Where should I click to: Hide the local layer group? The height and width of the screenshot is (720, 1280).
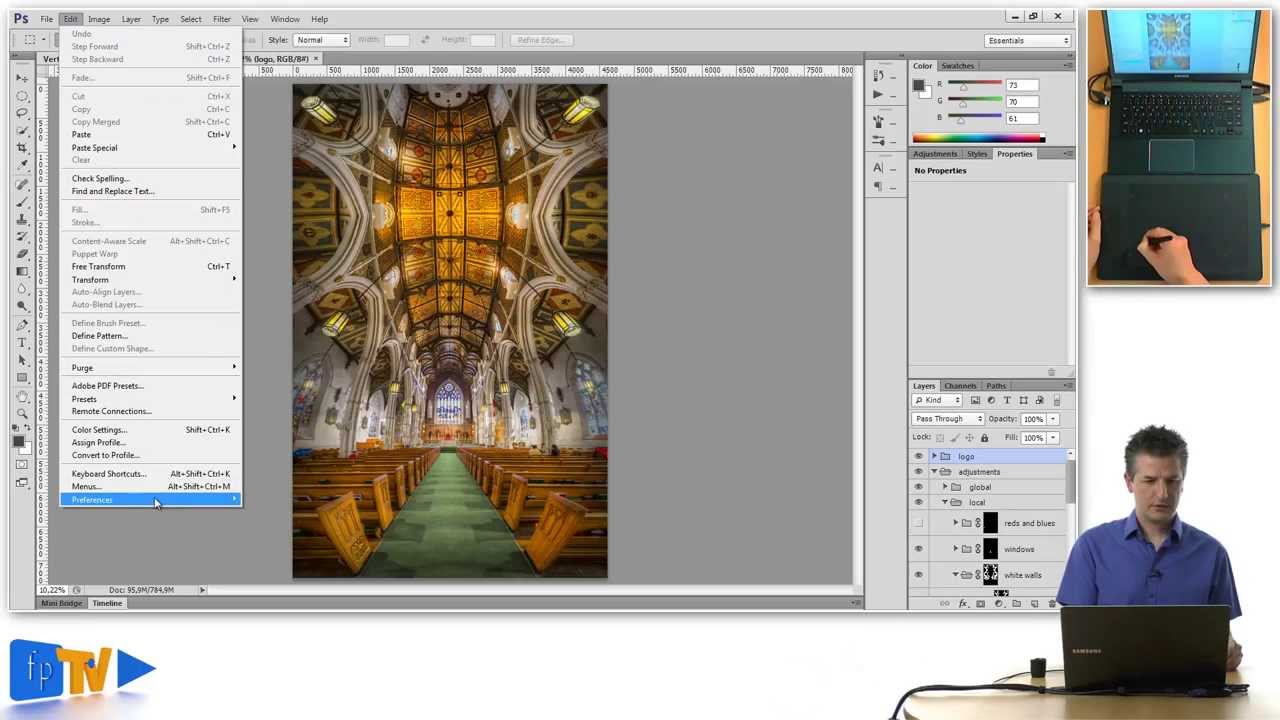pos(918,502)
